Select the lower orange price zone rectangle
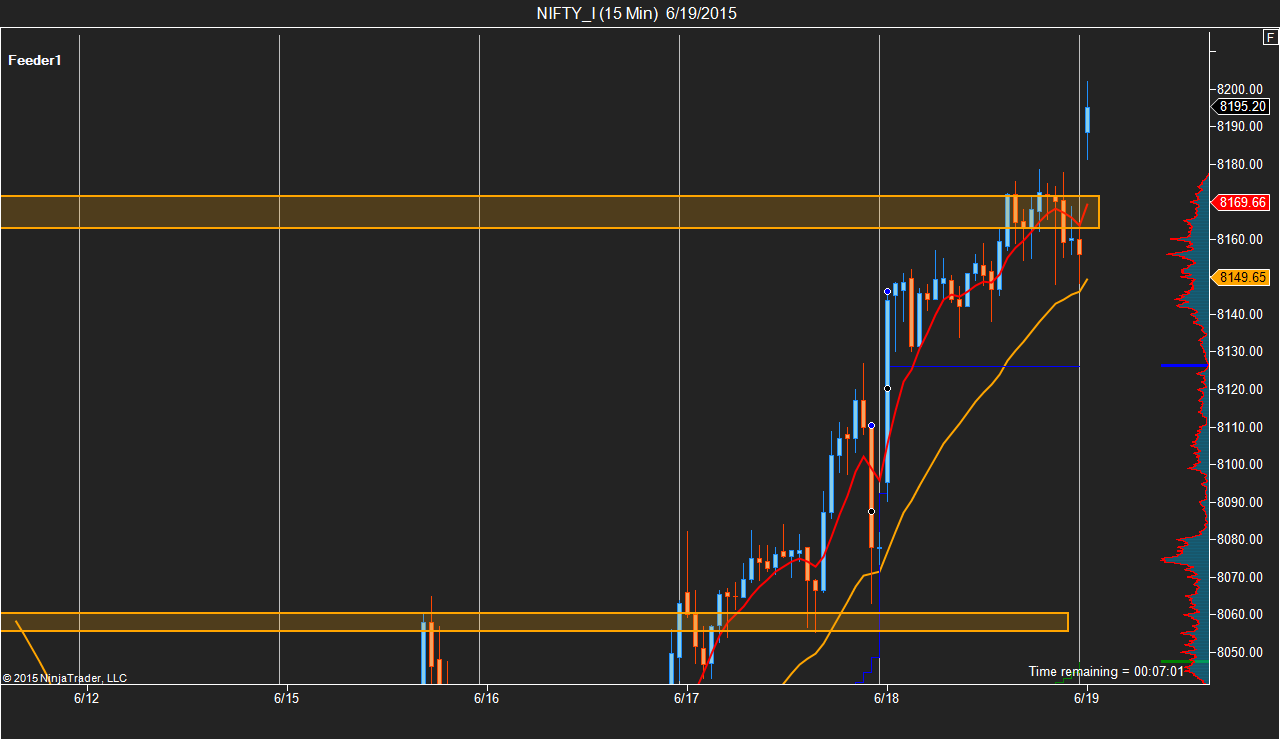1280x740 pixels. click(x=534, y=622)
